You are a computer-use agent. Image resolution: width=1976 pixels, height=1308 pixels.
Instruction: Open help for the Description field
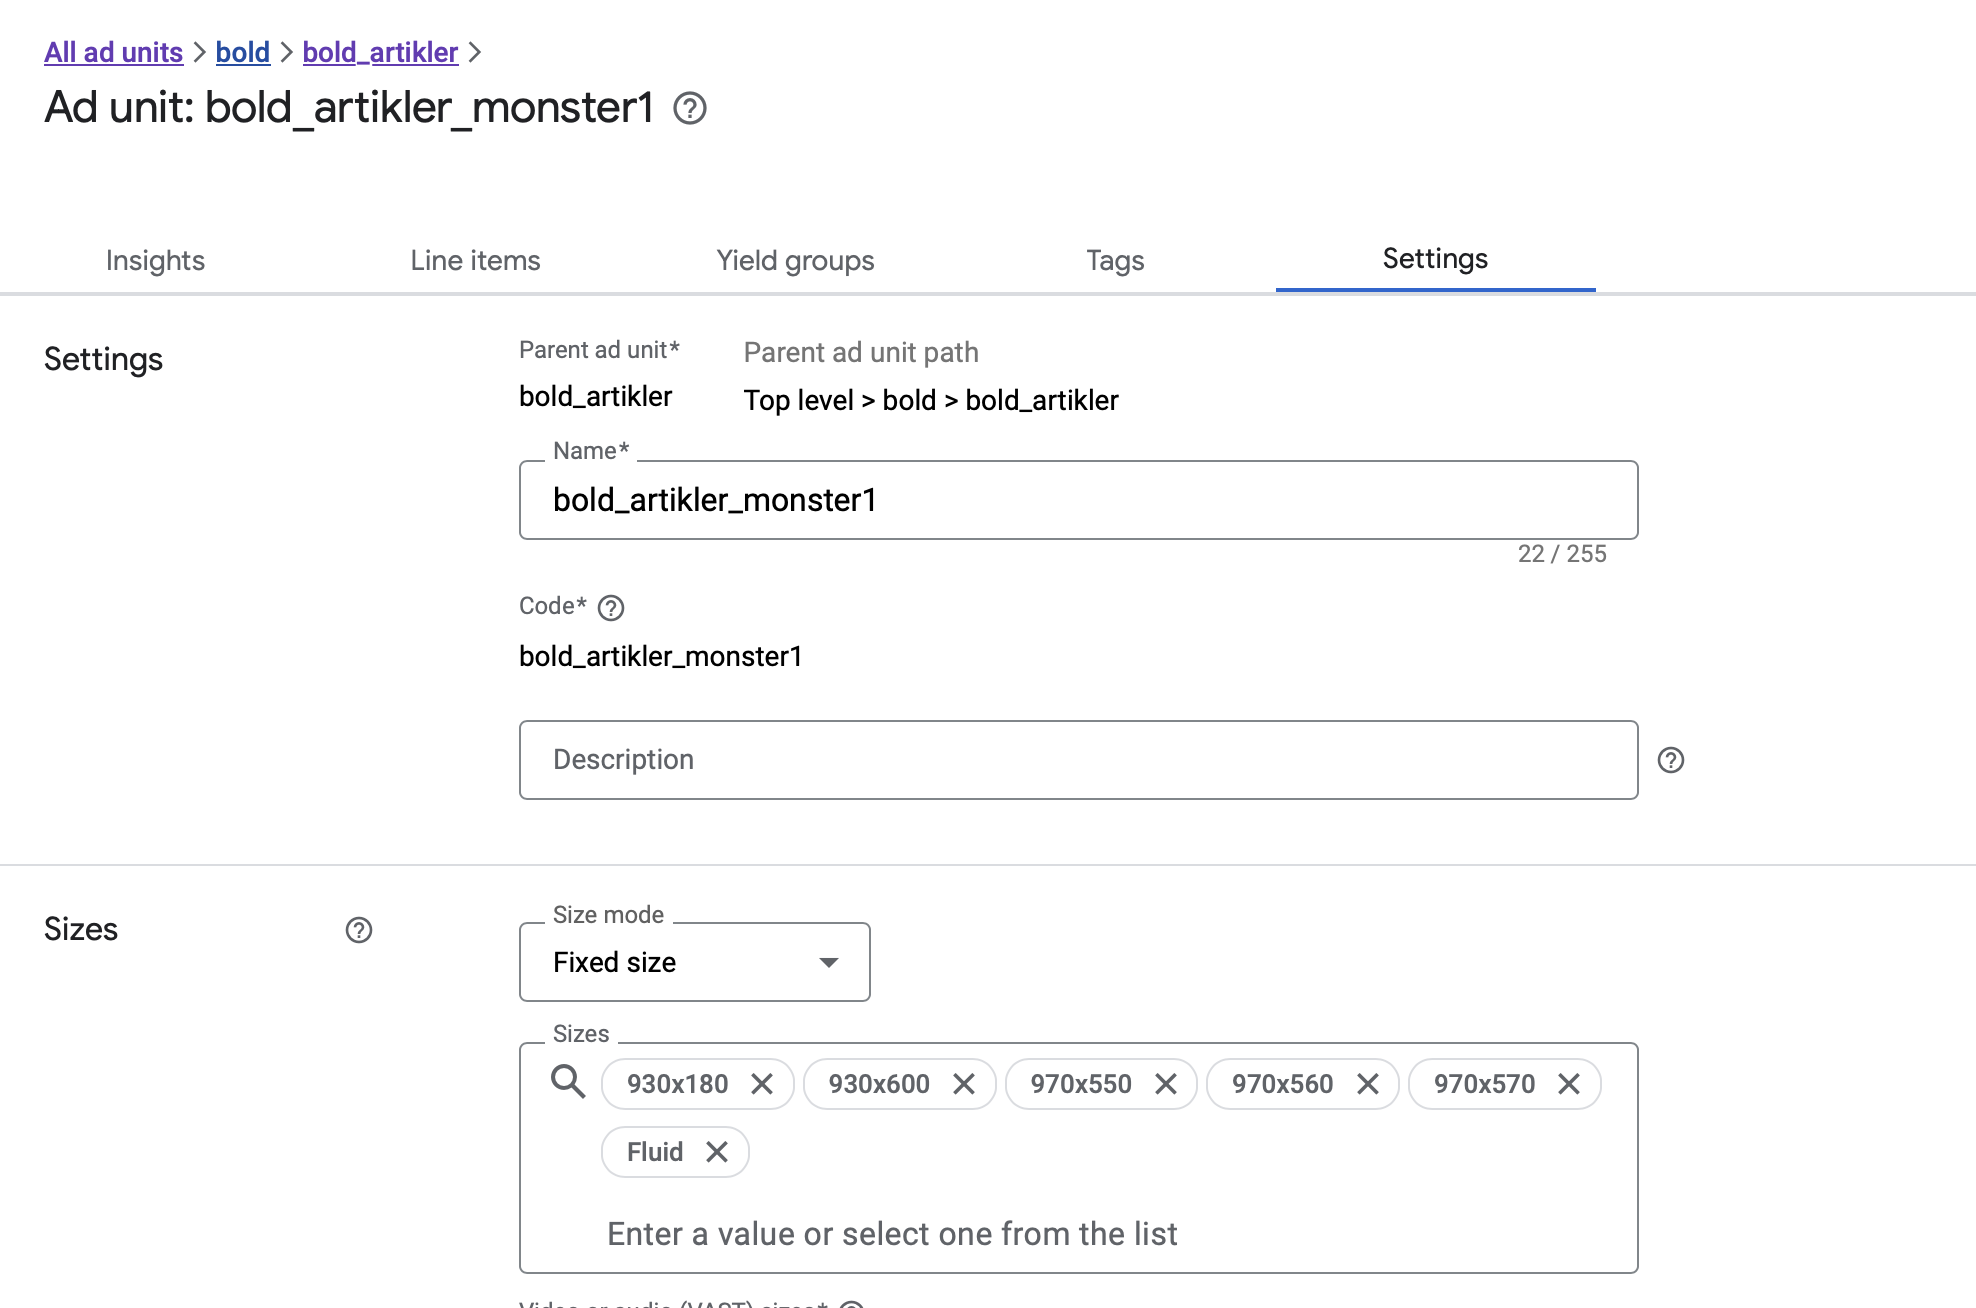coord(1671,760)
